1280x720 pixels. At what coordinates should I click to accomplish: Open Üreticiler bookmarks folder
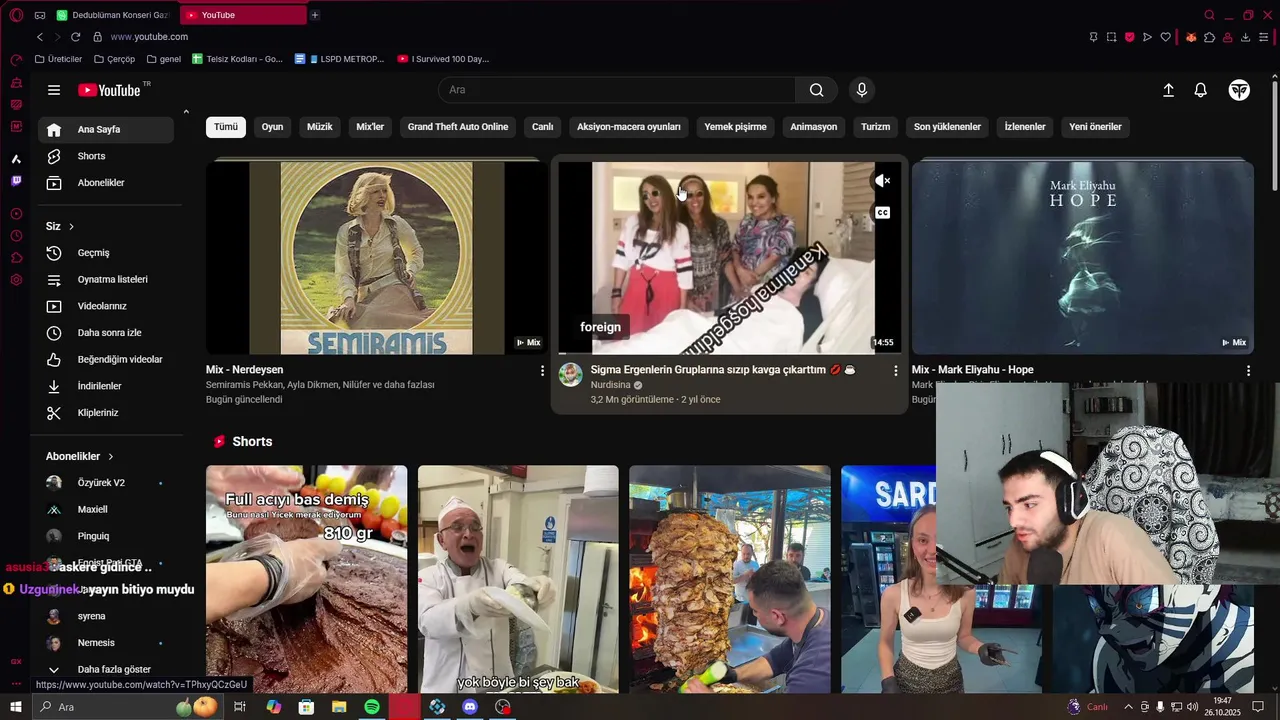58,59
